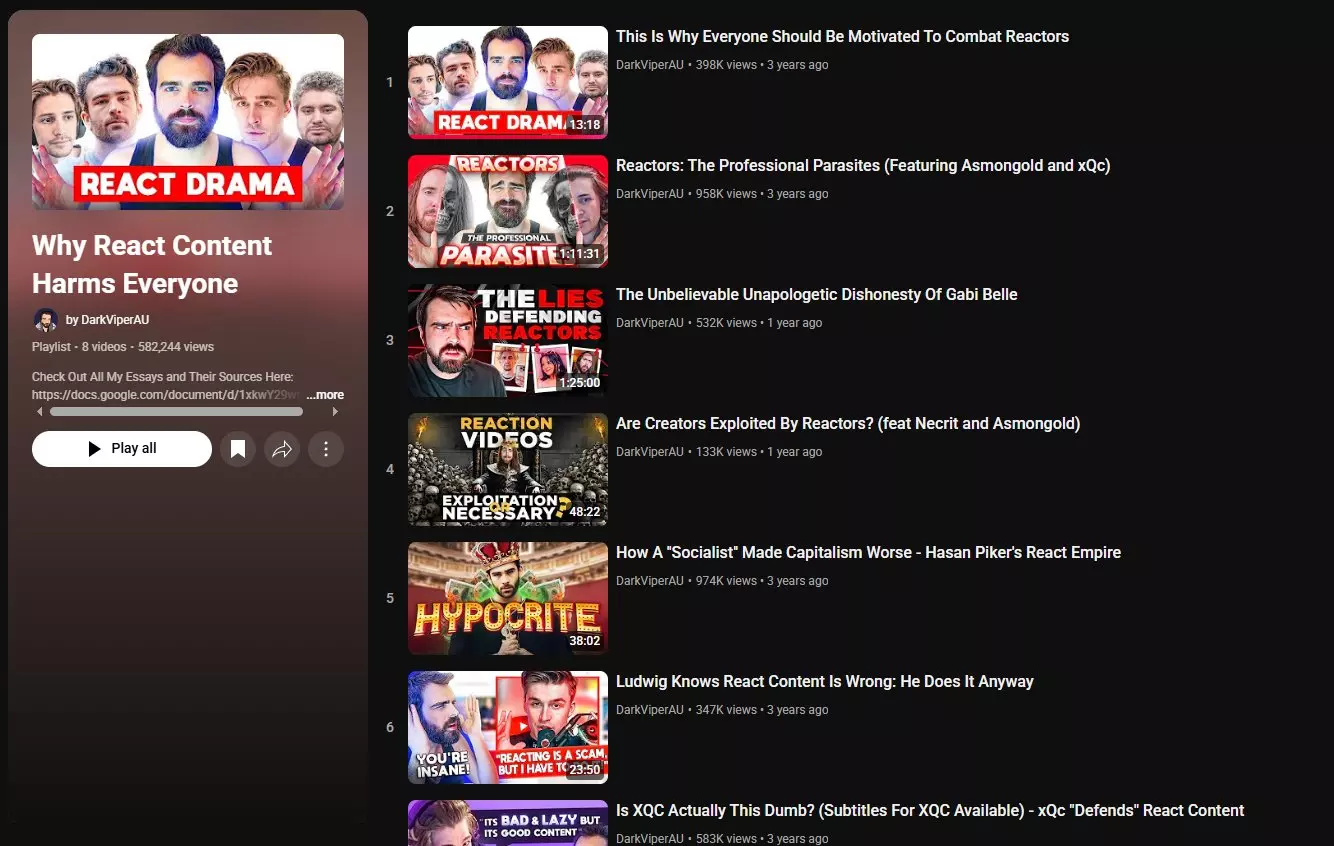Click DarkViperAU channel name under 583K views video

650,839
